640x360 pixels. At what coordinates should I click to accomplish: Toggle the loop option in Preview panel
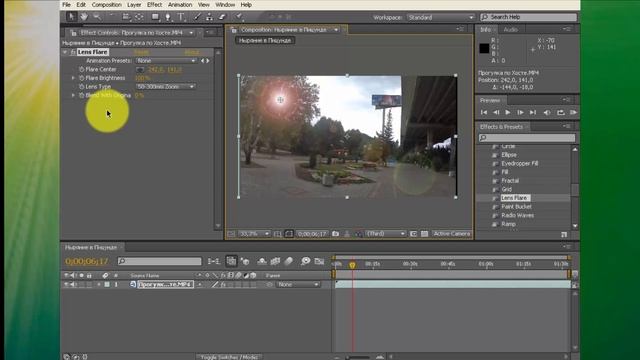point(561,112)
